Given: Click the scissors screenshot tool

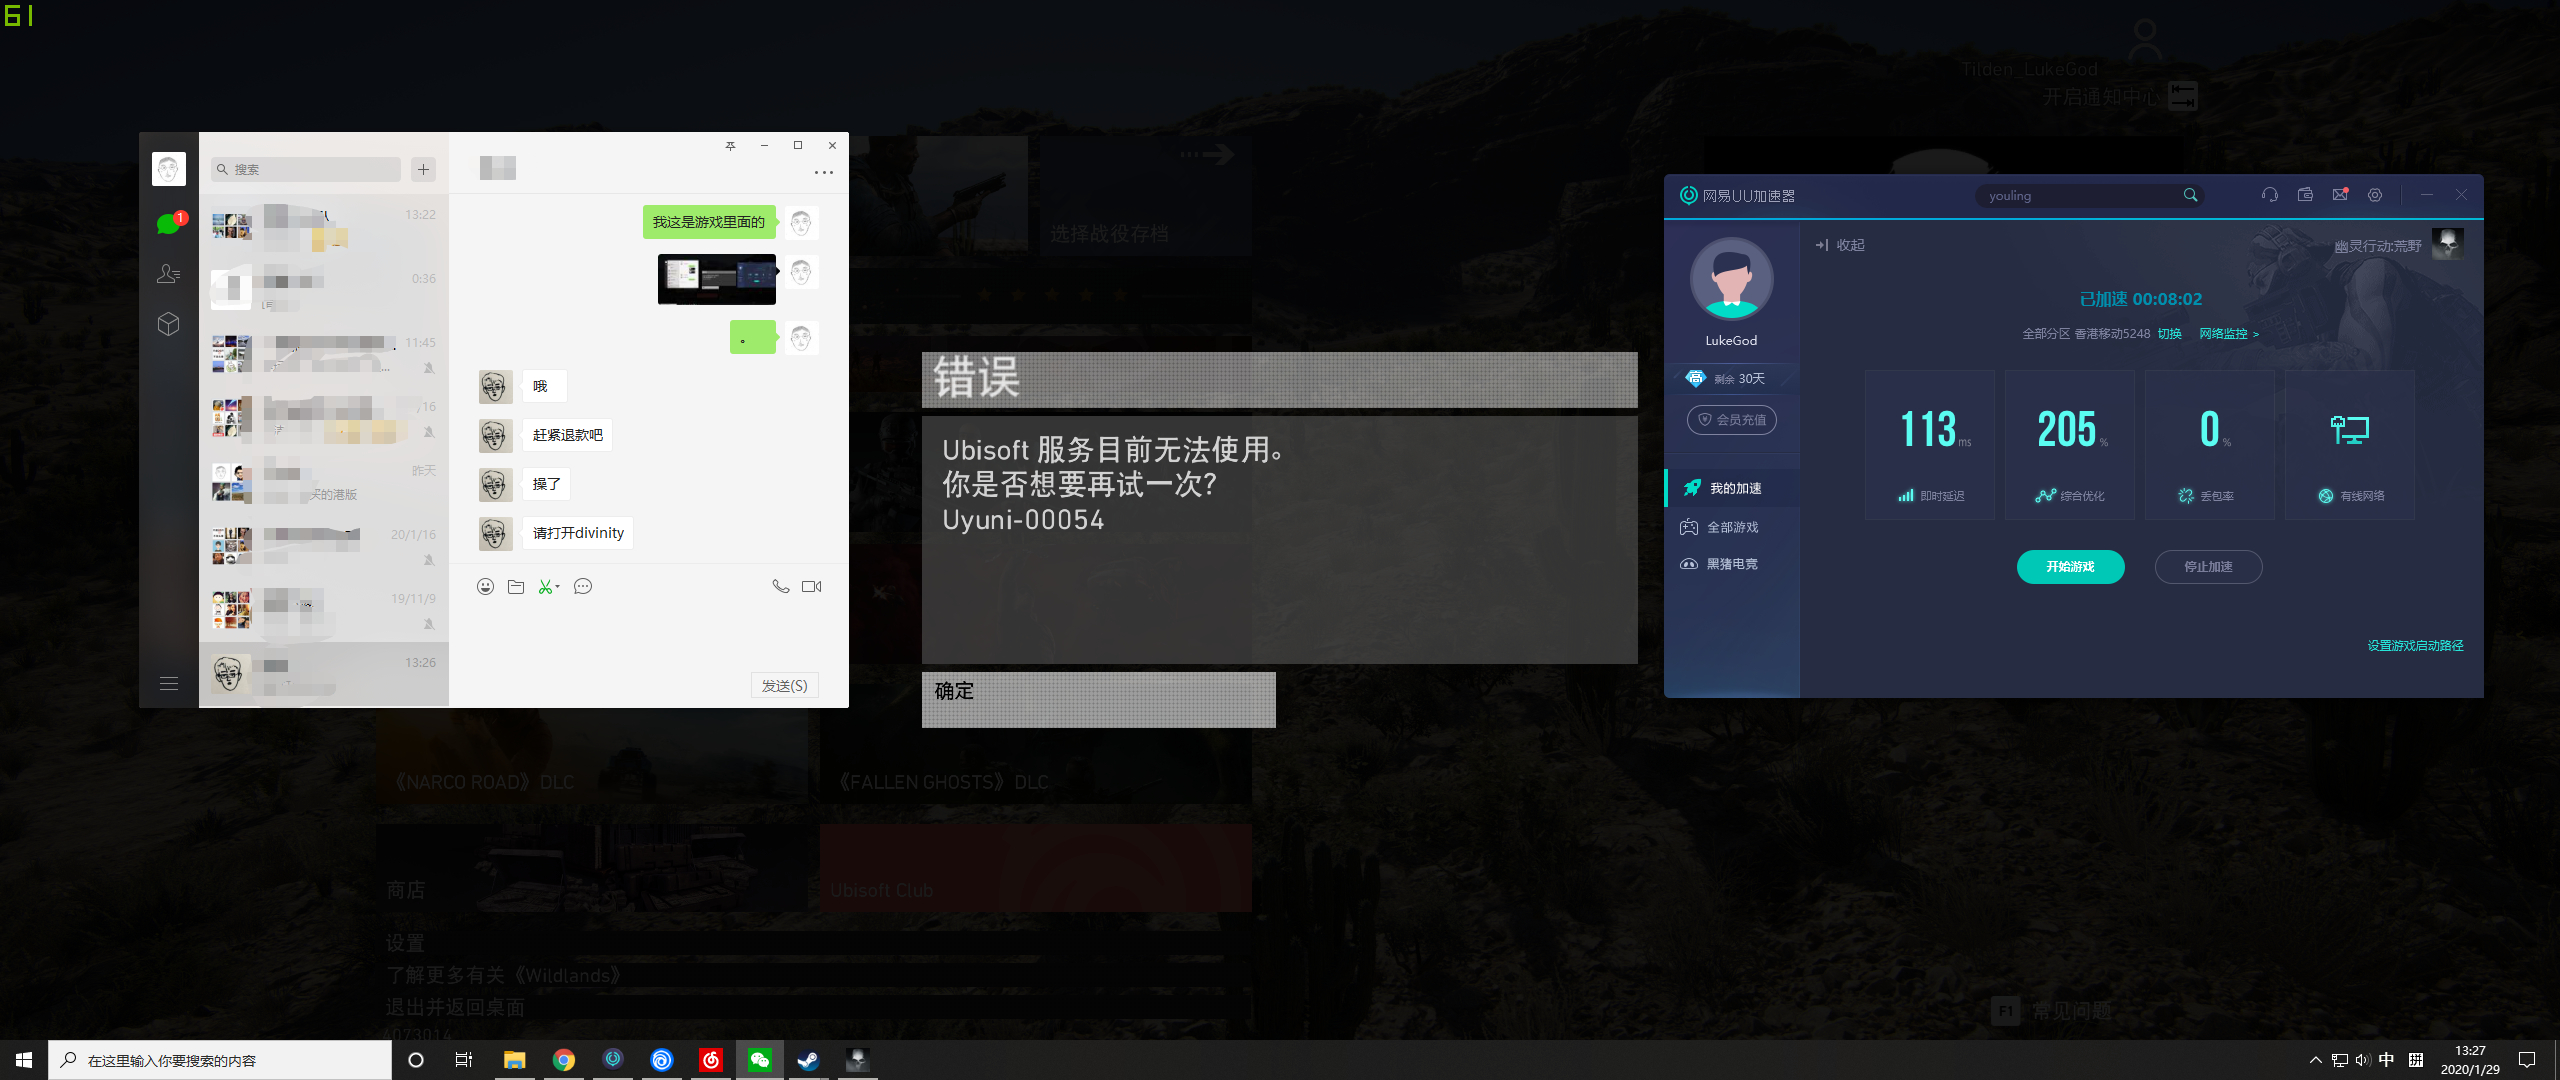Looking at the screenshot, I should point(544,587).
